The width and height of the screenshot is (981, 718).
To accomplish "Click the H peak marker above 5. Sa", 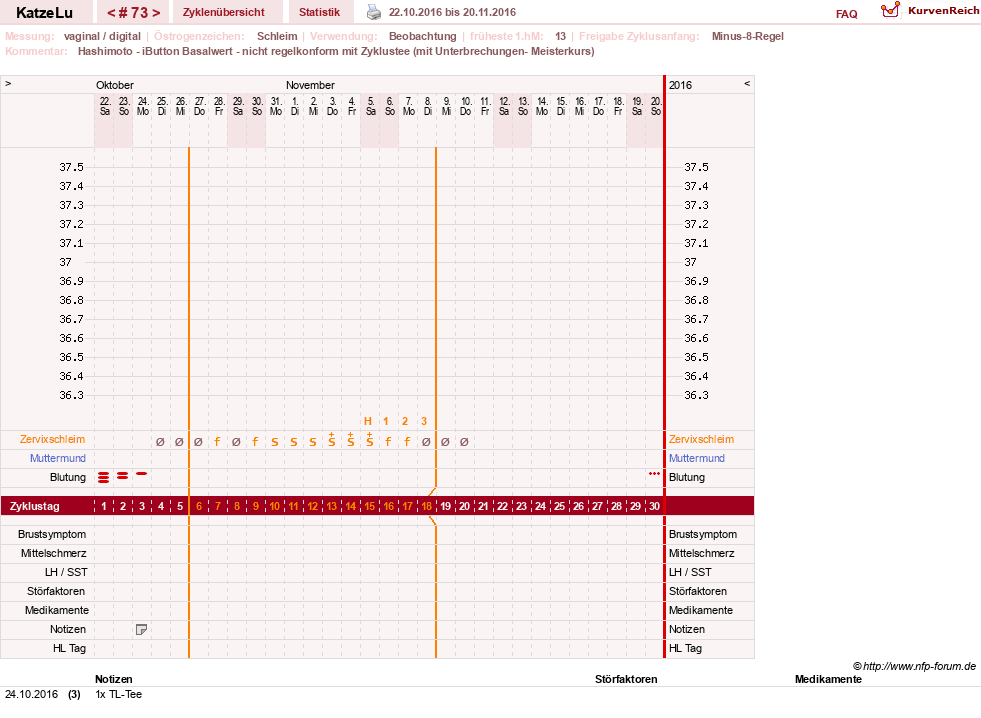I will point(368,422).
